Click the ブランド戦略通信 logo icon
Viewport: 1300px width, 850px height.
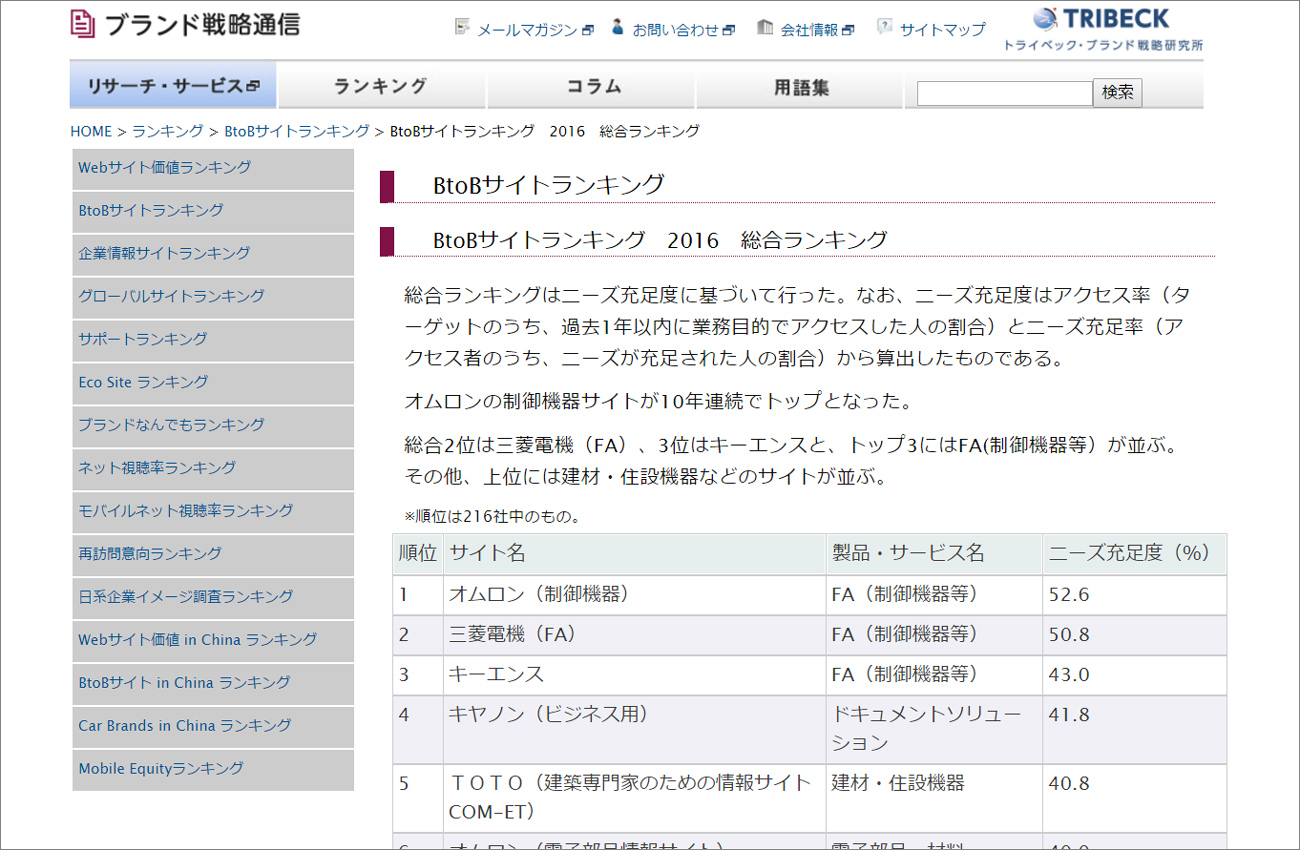click(82, 24)
